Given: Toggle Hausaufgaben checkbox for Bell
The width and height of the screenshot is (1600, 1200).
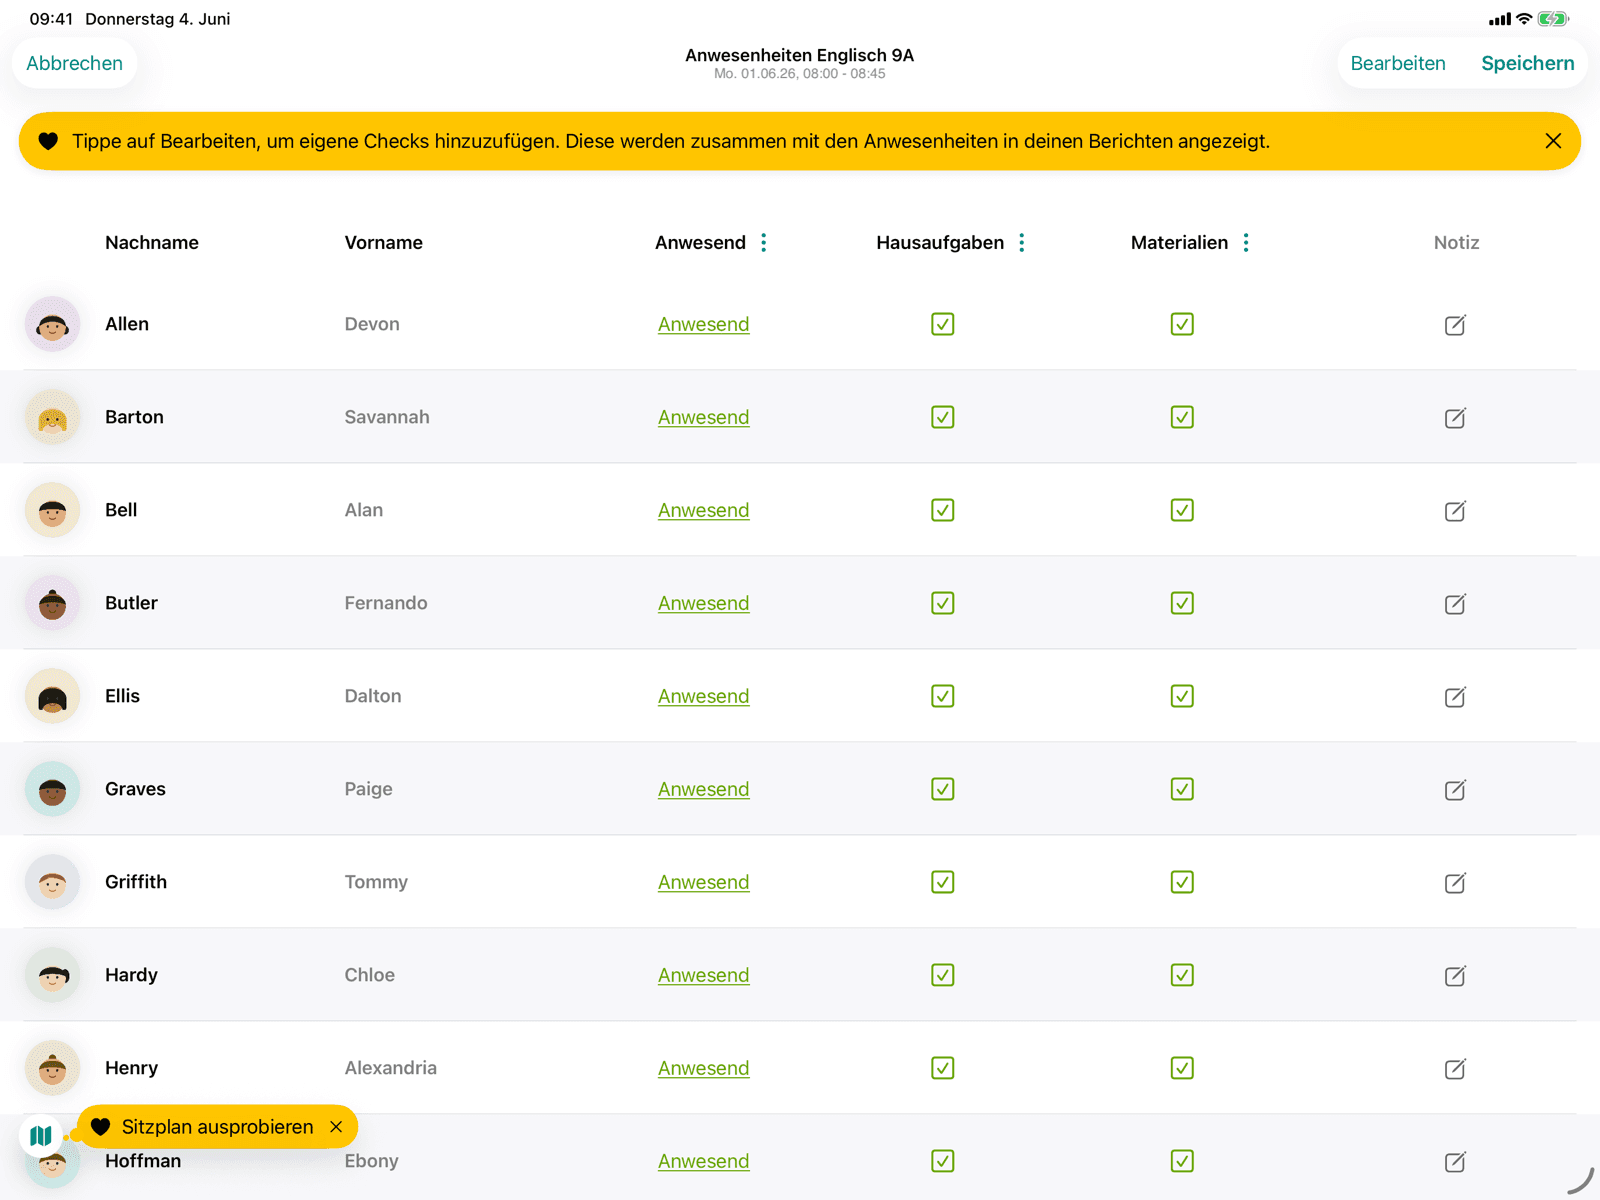Looking at the screenshot, I should pos(942,510).
